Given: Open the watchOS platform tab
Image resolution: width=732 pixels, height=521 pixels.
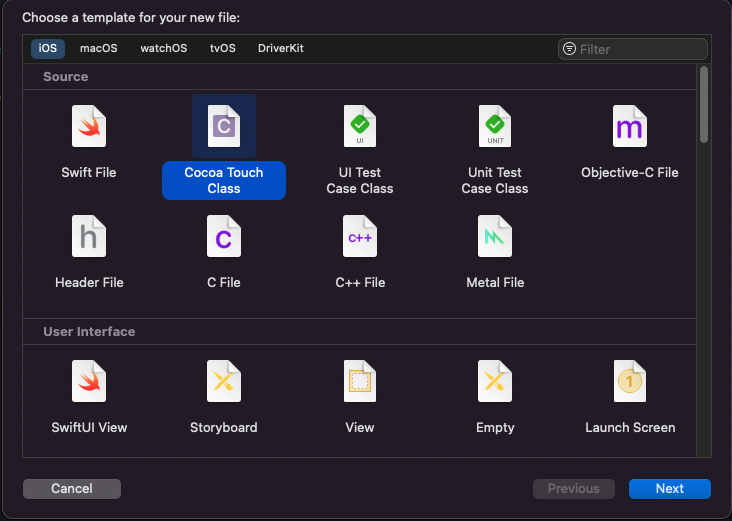Looking at the screenshot, I should click(164, 49).
